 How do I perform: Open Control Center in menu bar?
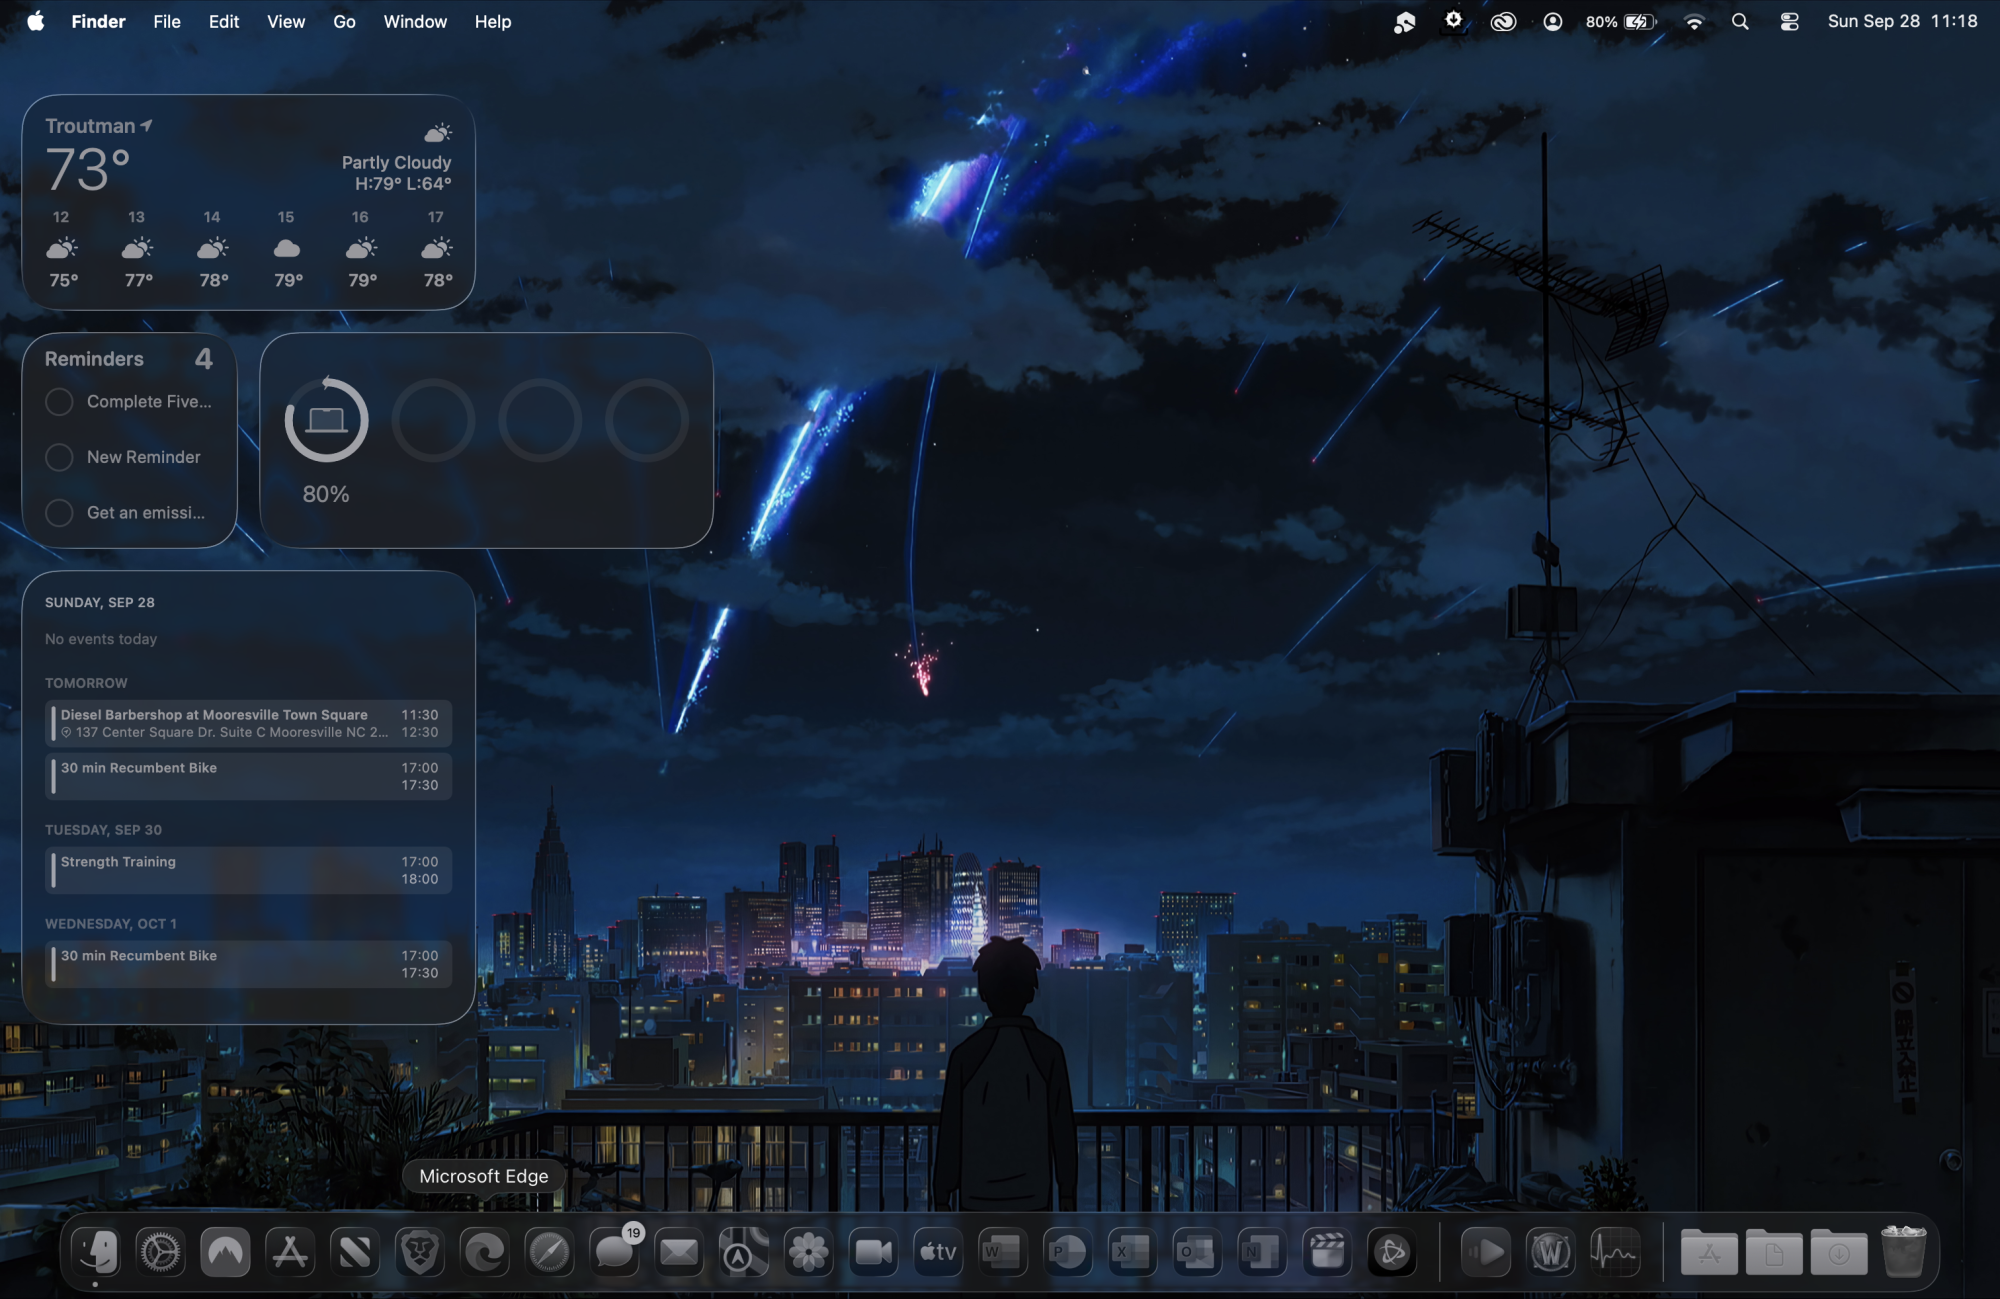tap(1789, 22)
